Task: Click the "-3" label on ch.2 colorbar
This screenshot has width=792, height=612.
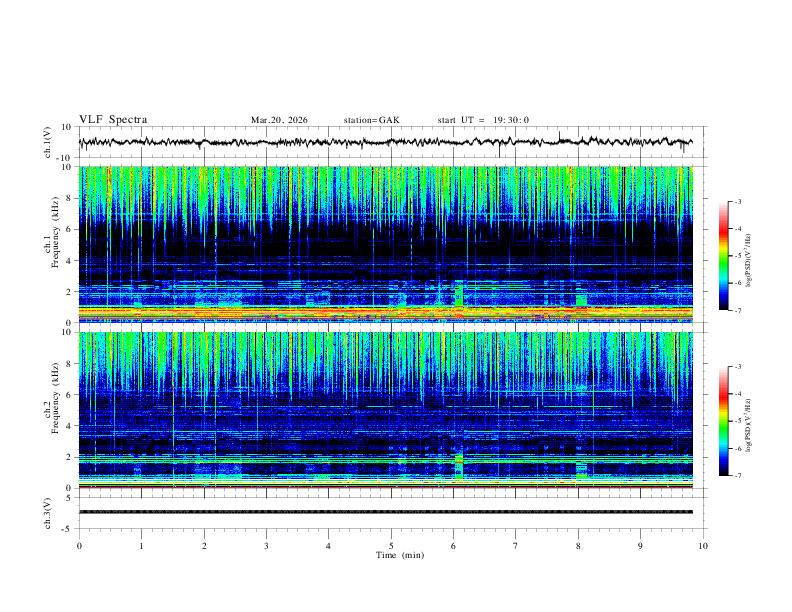Action: pyautogui.click(x=738, y=367)
